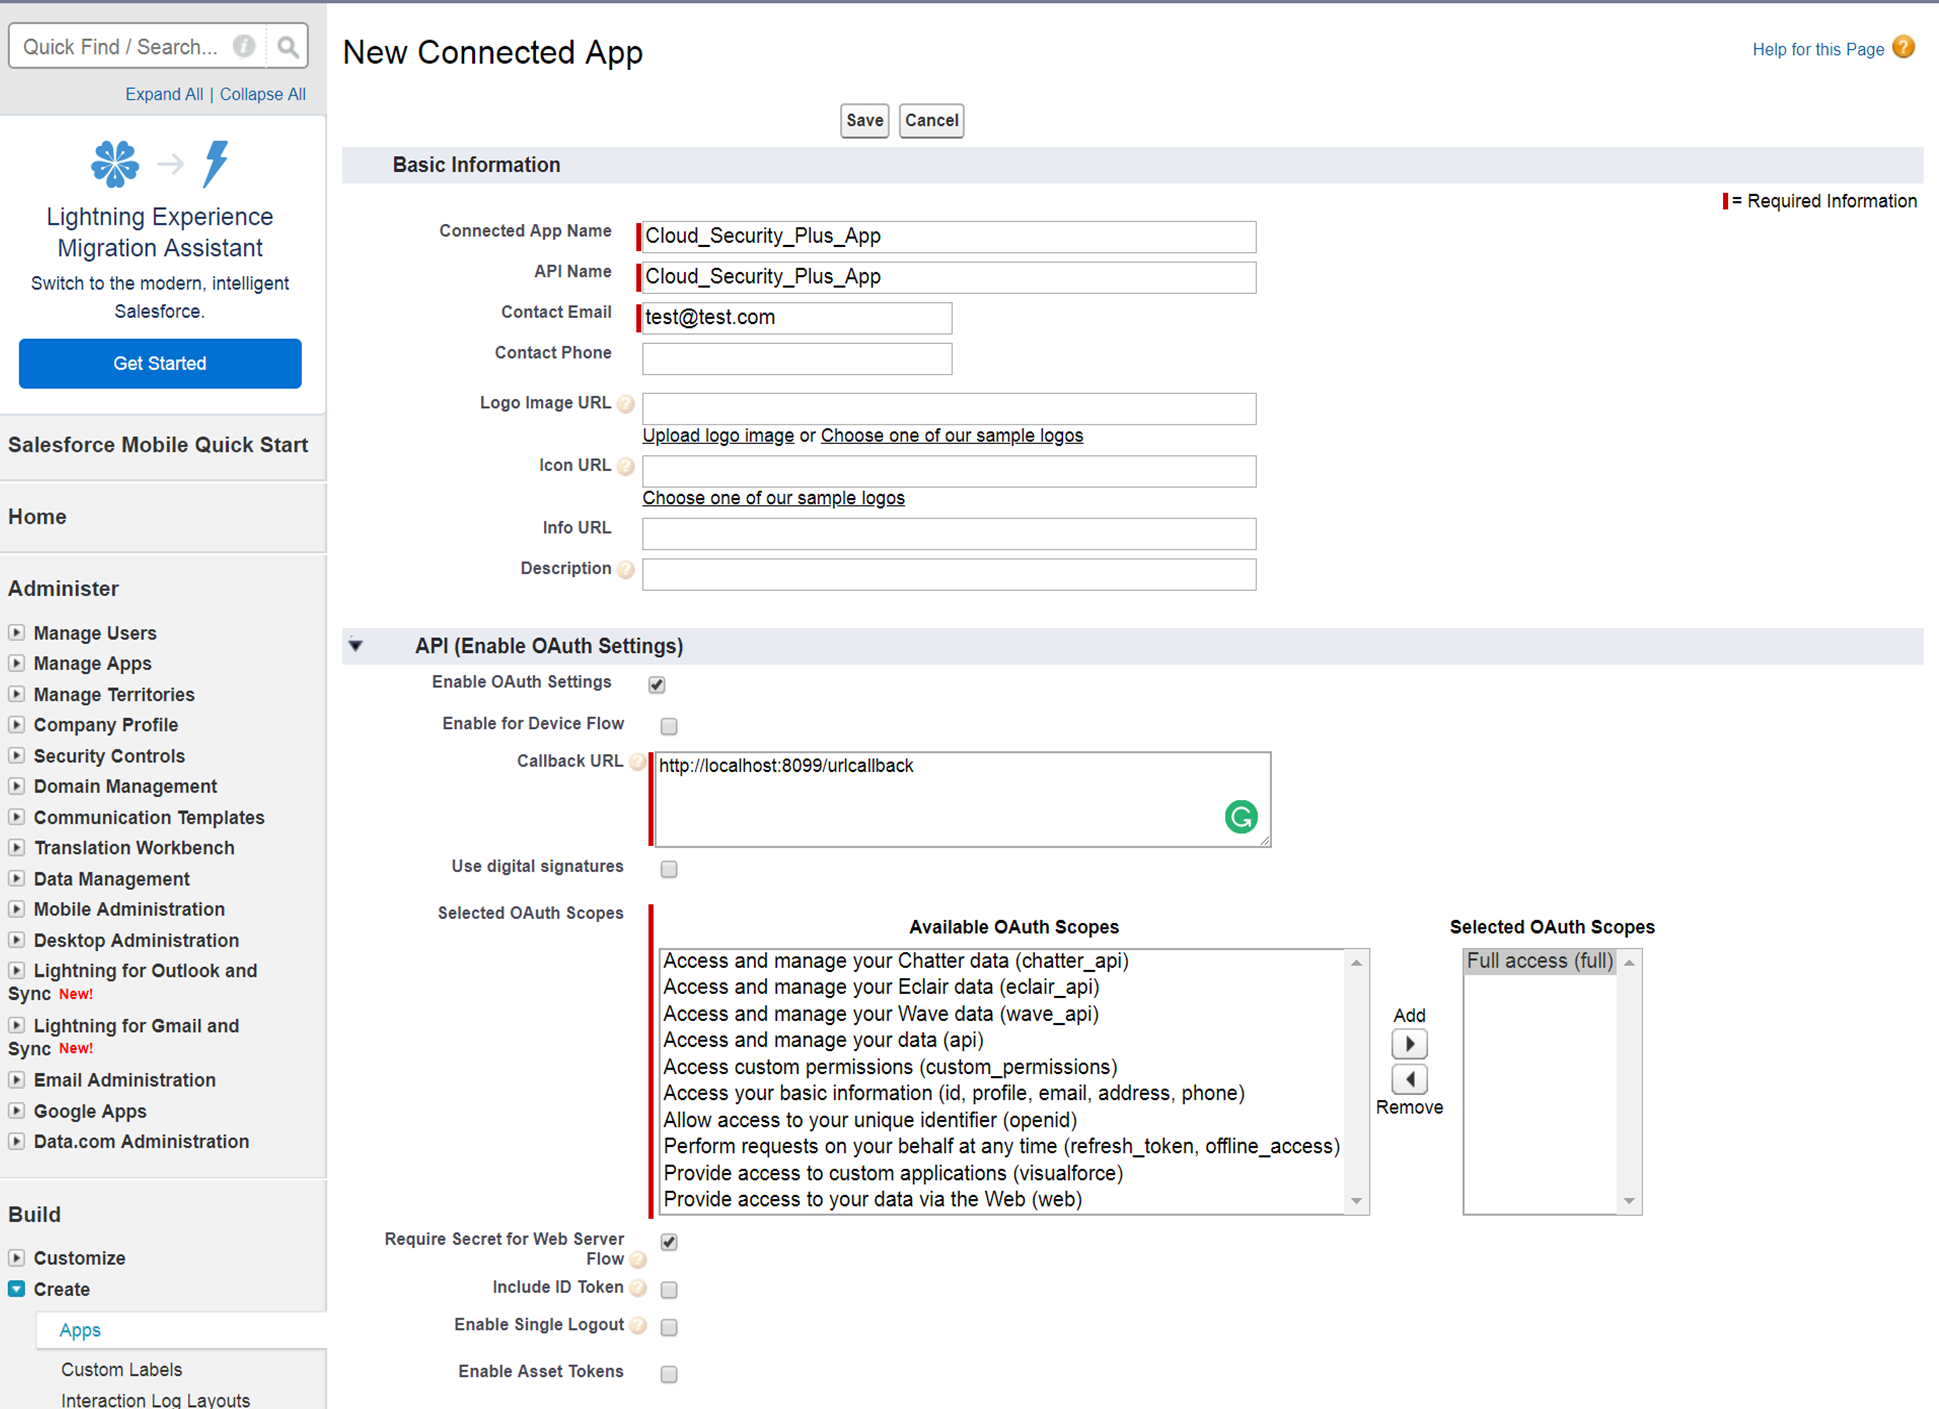Expand the Manage Users section
Viewport: 1939px width, 1409px height.
tap(17, 632)
